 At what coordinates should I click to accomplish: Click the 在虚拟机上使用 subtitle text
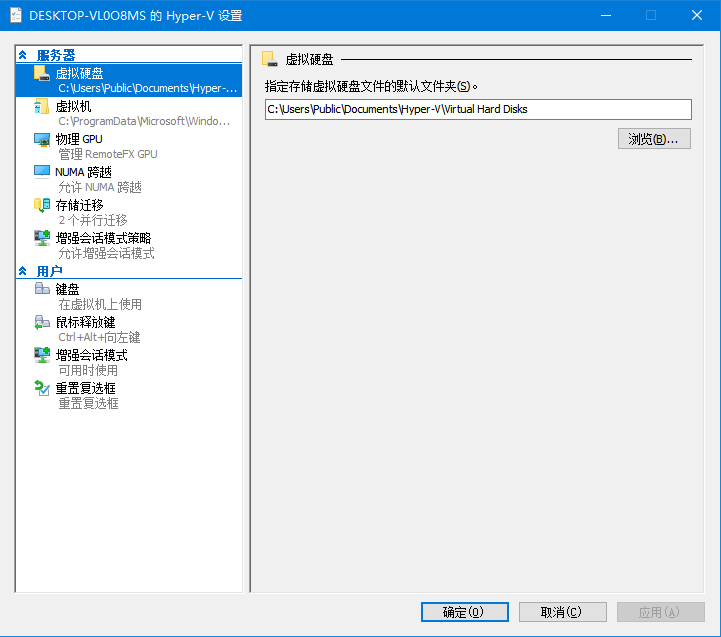[x=100, y=304]
